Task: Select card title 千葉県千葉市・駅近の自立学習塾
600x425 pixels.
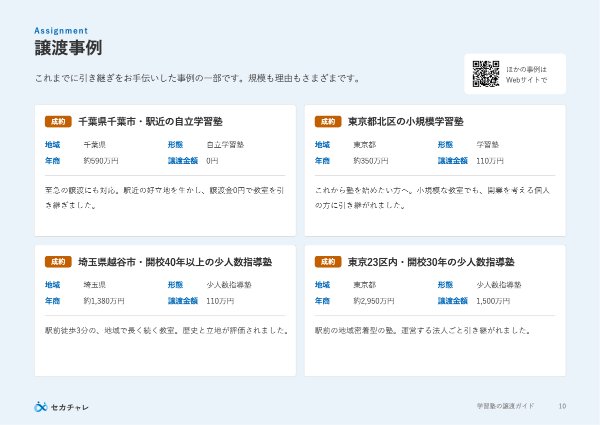Action: 150,122
